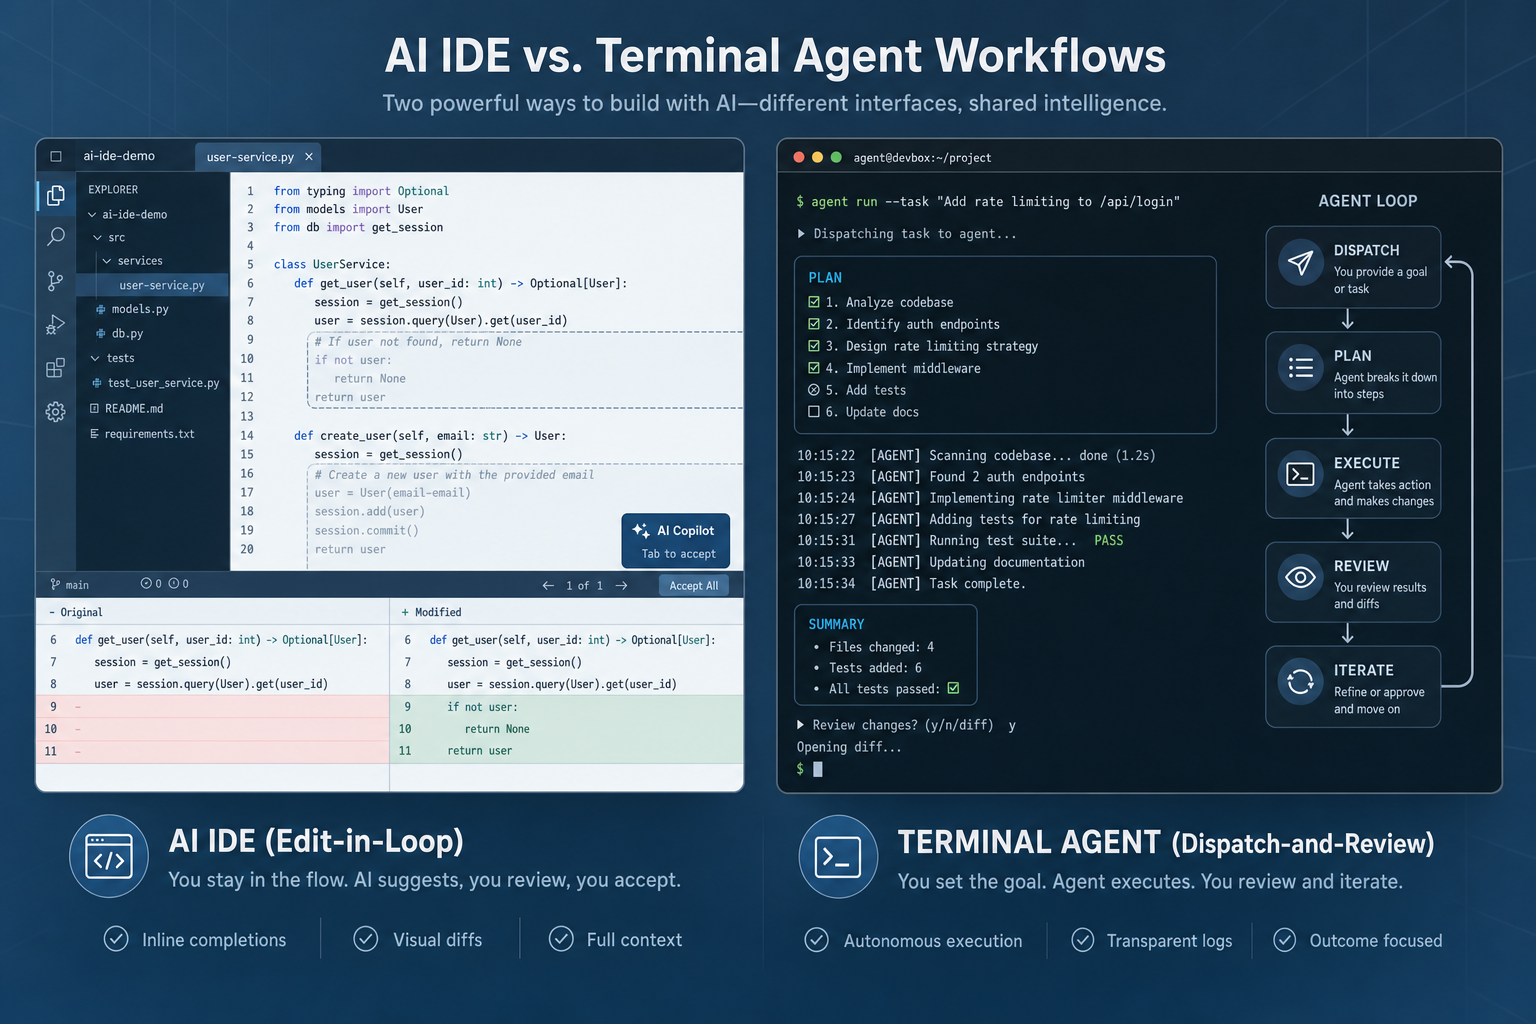The height and width of the screenshot is (1024, 1536).
Task: Toggle the Design rate limiting strategy checkbox
Action: pyautogui.click(x=814, y=346)
